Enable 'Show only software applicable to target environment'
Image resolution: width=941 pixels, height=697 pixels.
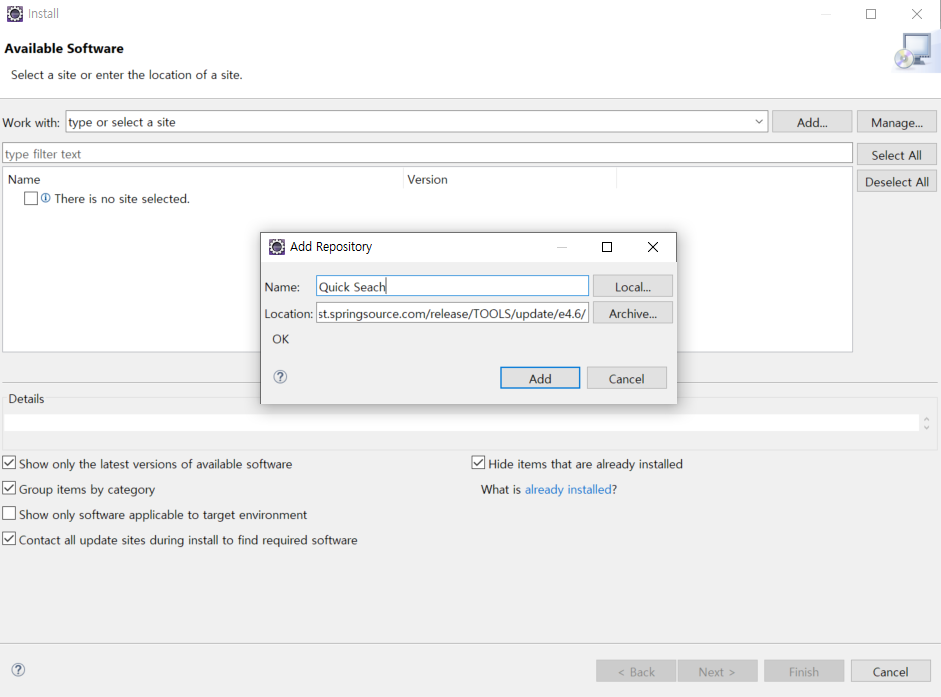pos(9,513)
